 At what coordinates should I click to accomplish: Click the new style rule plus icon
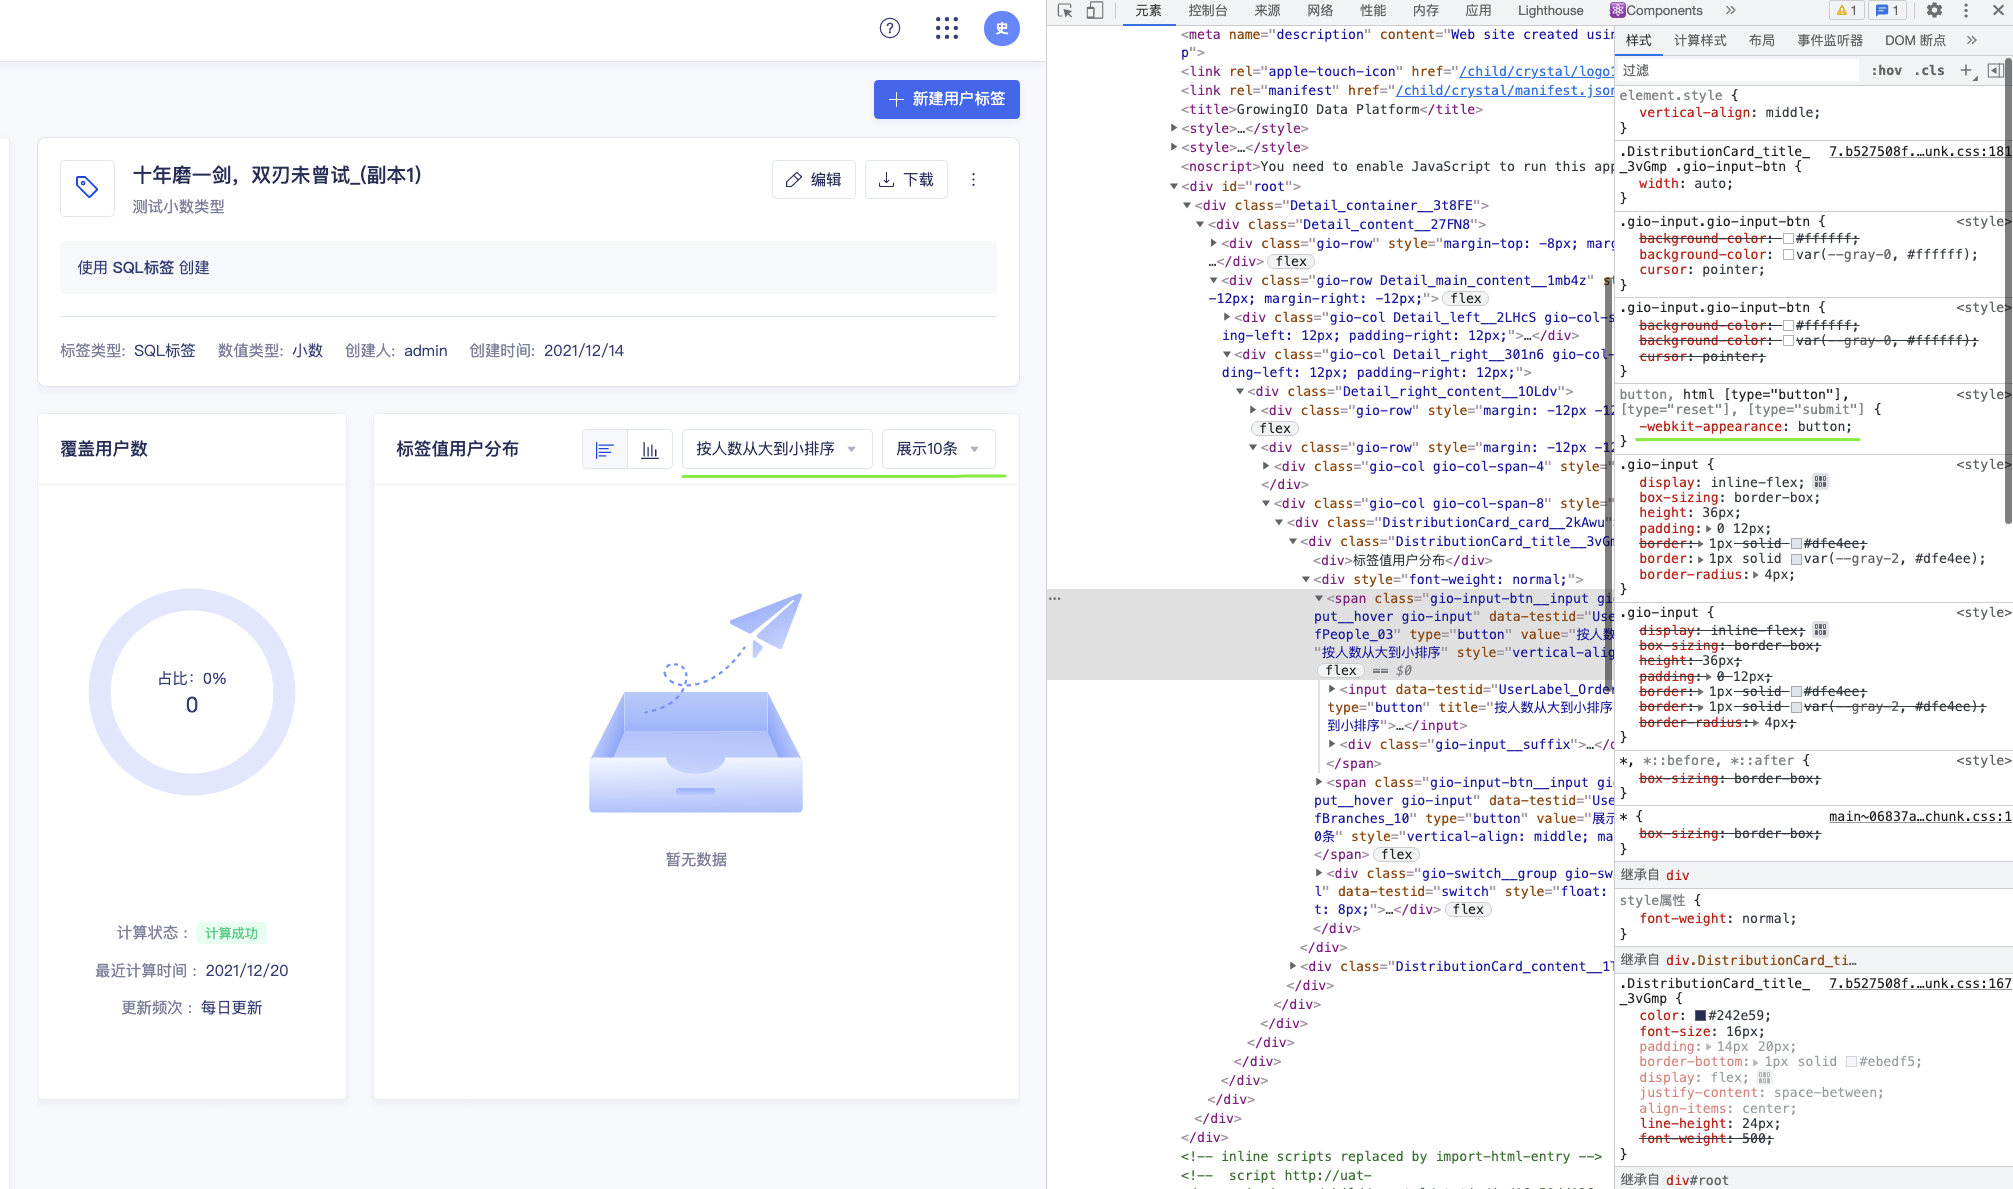1966,70
